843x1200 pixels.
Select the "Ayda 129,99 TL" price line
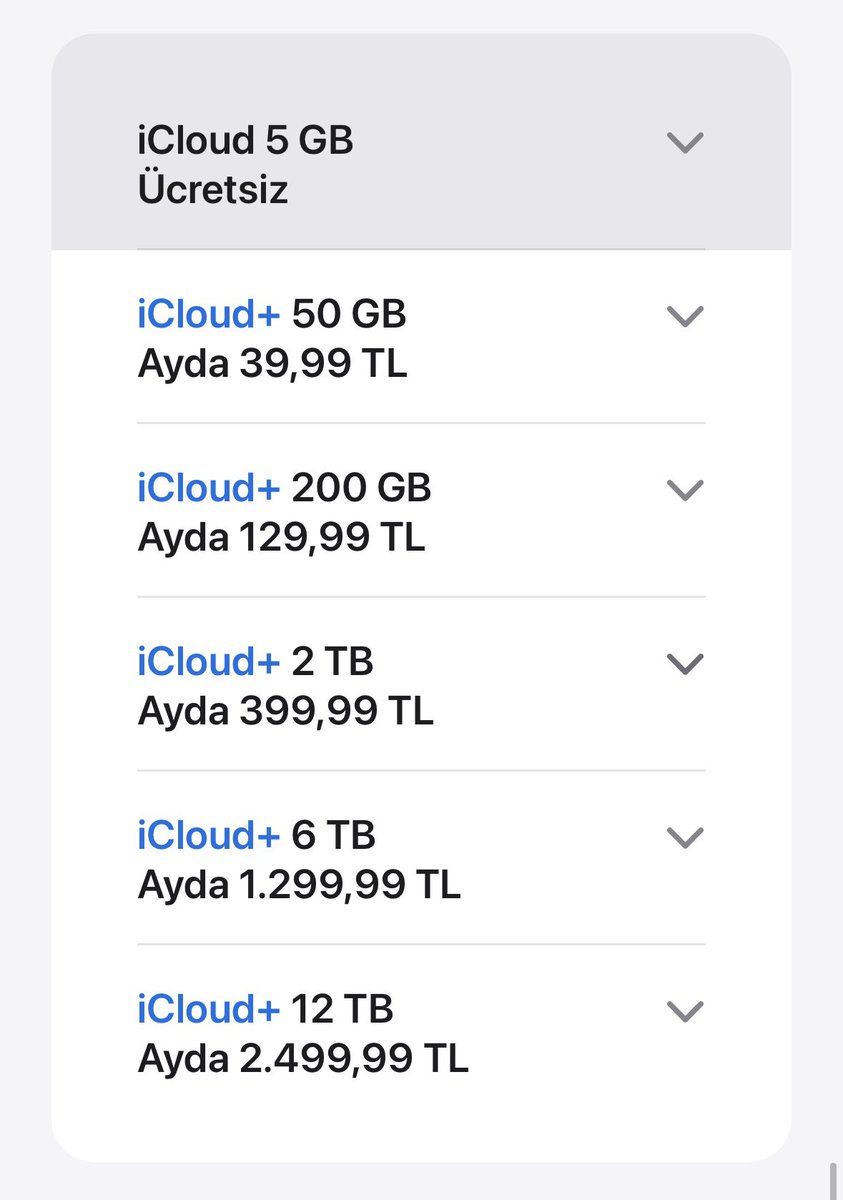pyautogui.click(x=281, y=538)
